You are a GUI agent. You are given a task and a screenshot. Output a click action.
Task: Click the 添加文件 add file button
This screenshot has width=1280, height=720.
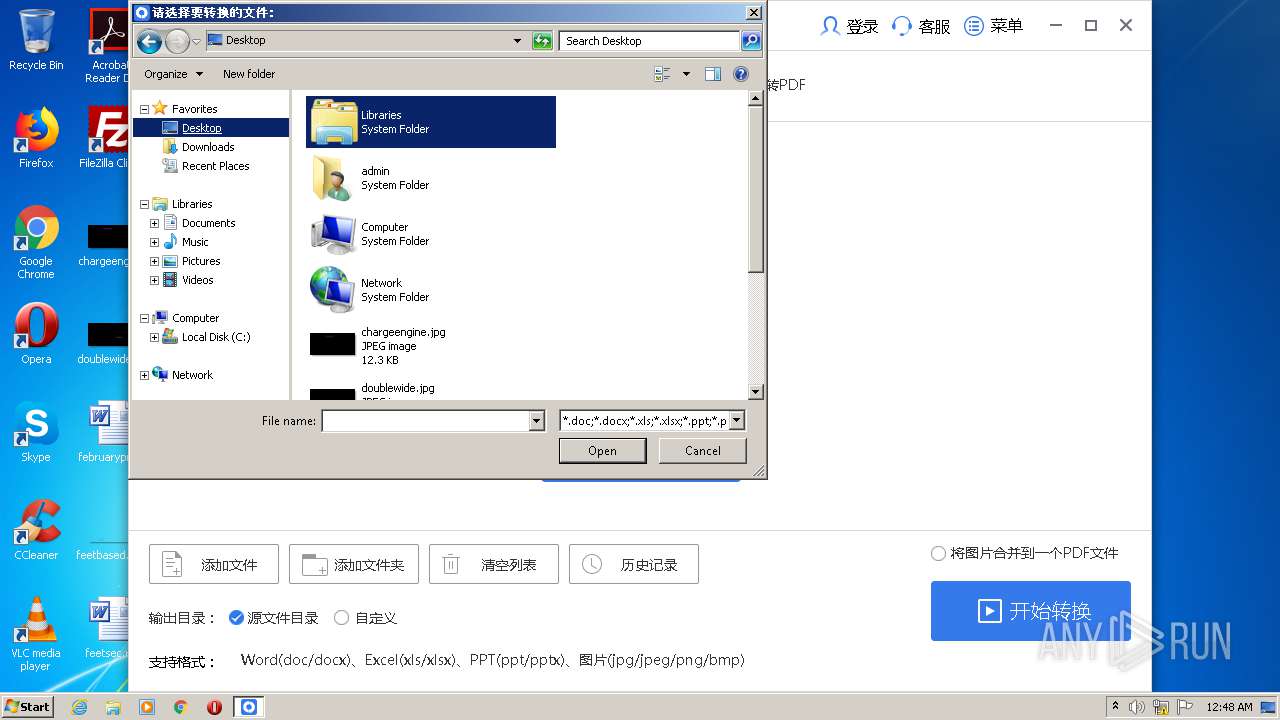[x=214, y=565]
